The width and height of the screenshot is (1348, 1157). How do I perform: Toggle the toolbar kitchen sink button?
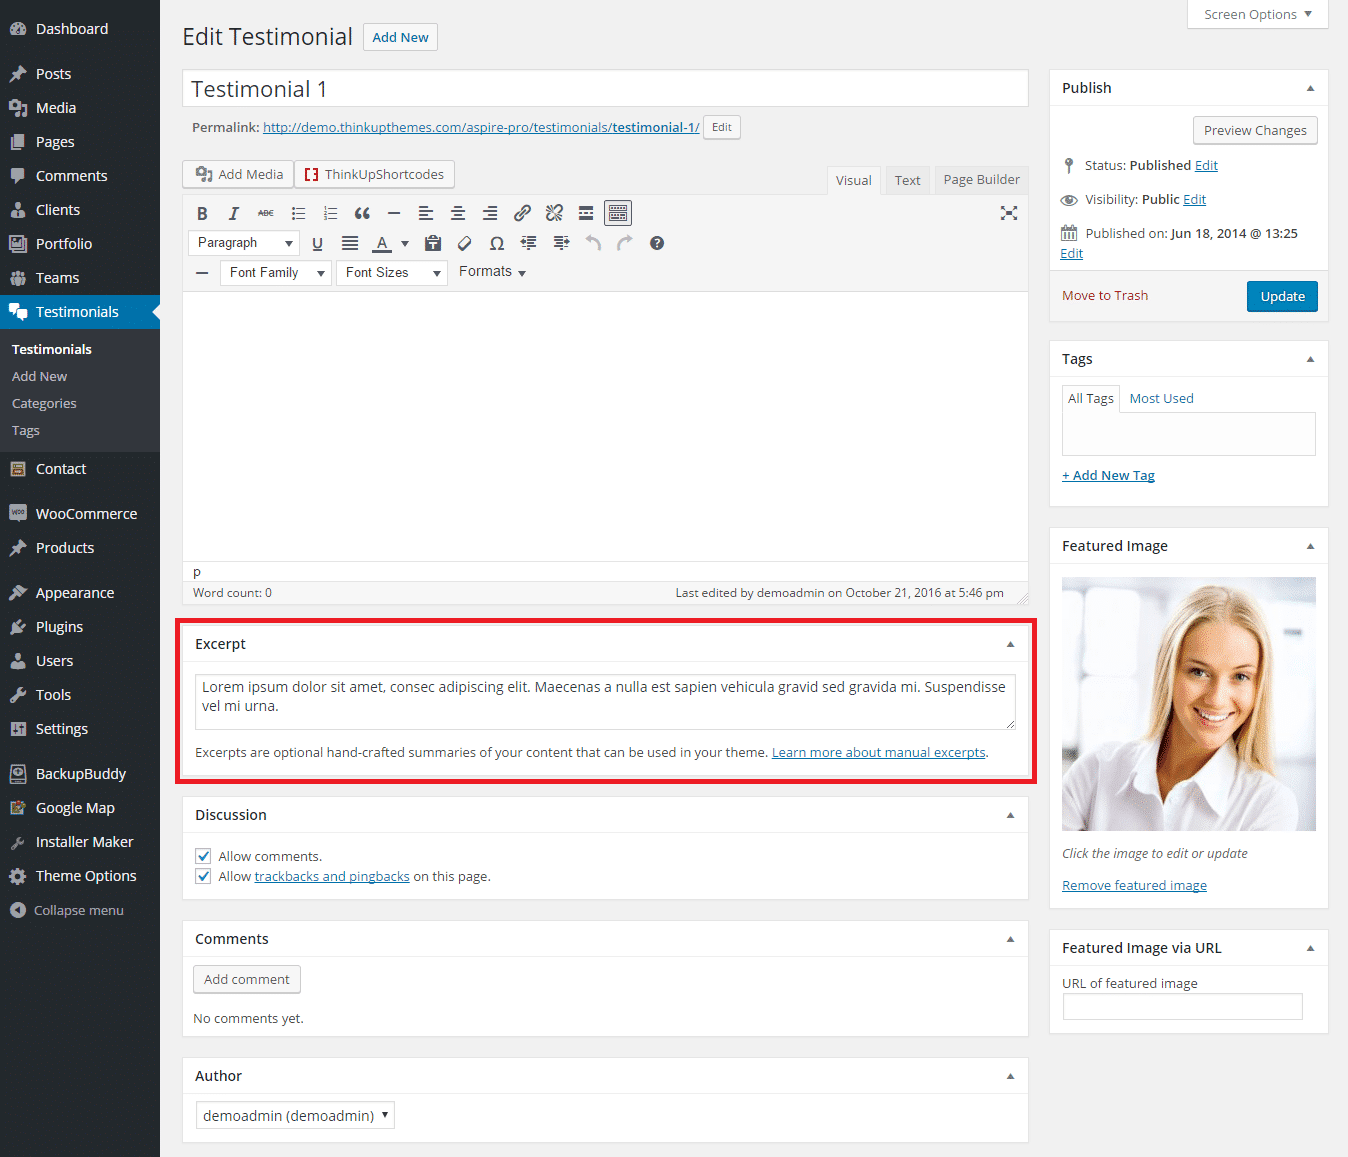(618, 213)
